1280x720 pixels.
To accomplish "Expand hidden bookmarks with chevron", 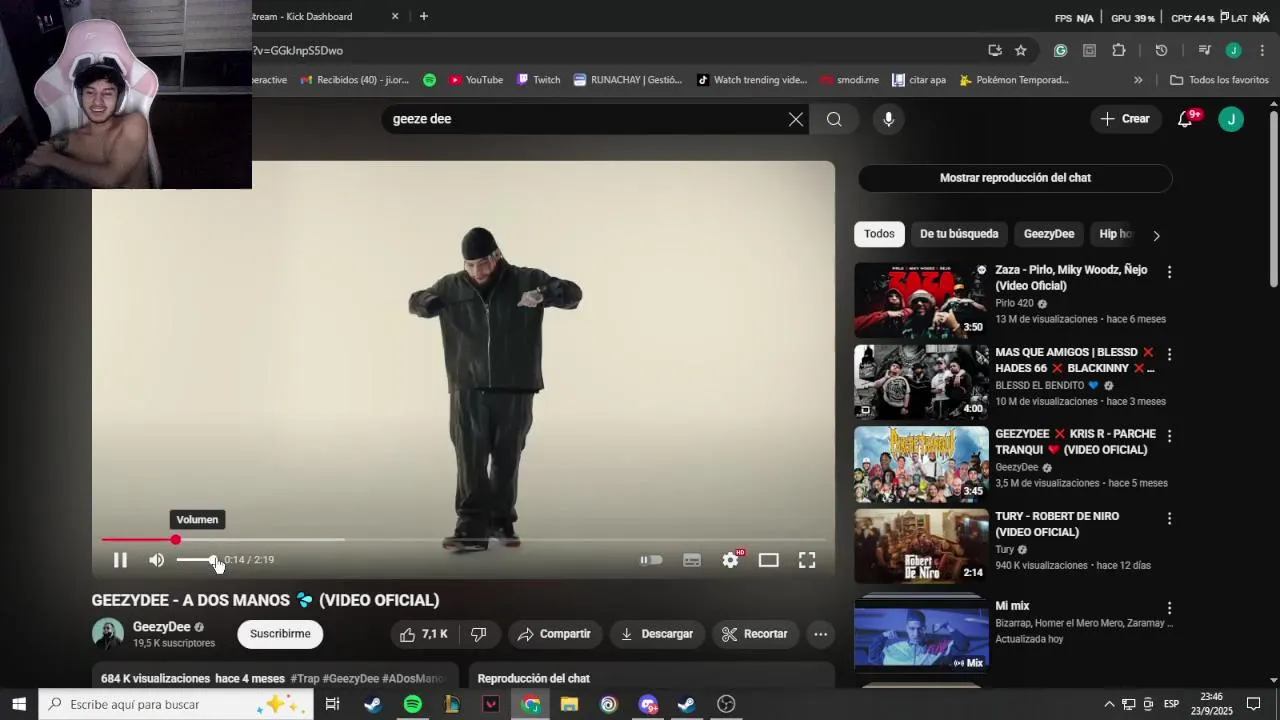I will pyautogui.click(x=1138, y=80).
